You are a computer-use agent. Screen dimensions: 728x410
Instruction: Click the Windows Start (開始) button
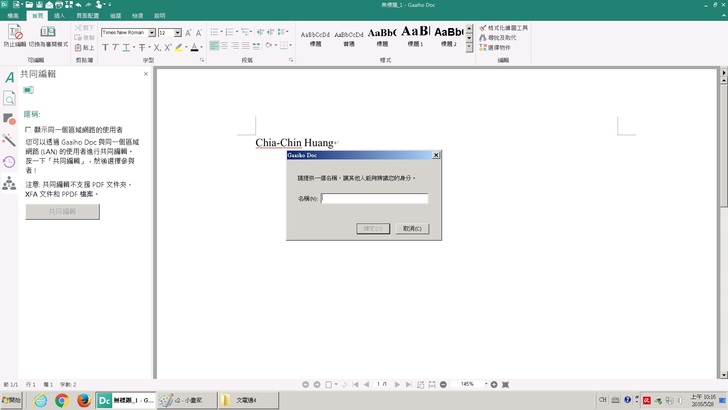[11, 400]
